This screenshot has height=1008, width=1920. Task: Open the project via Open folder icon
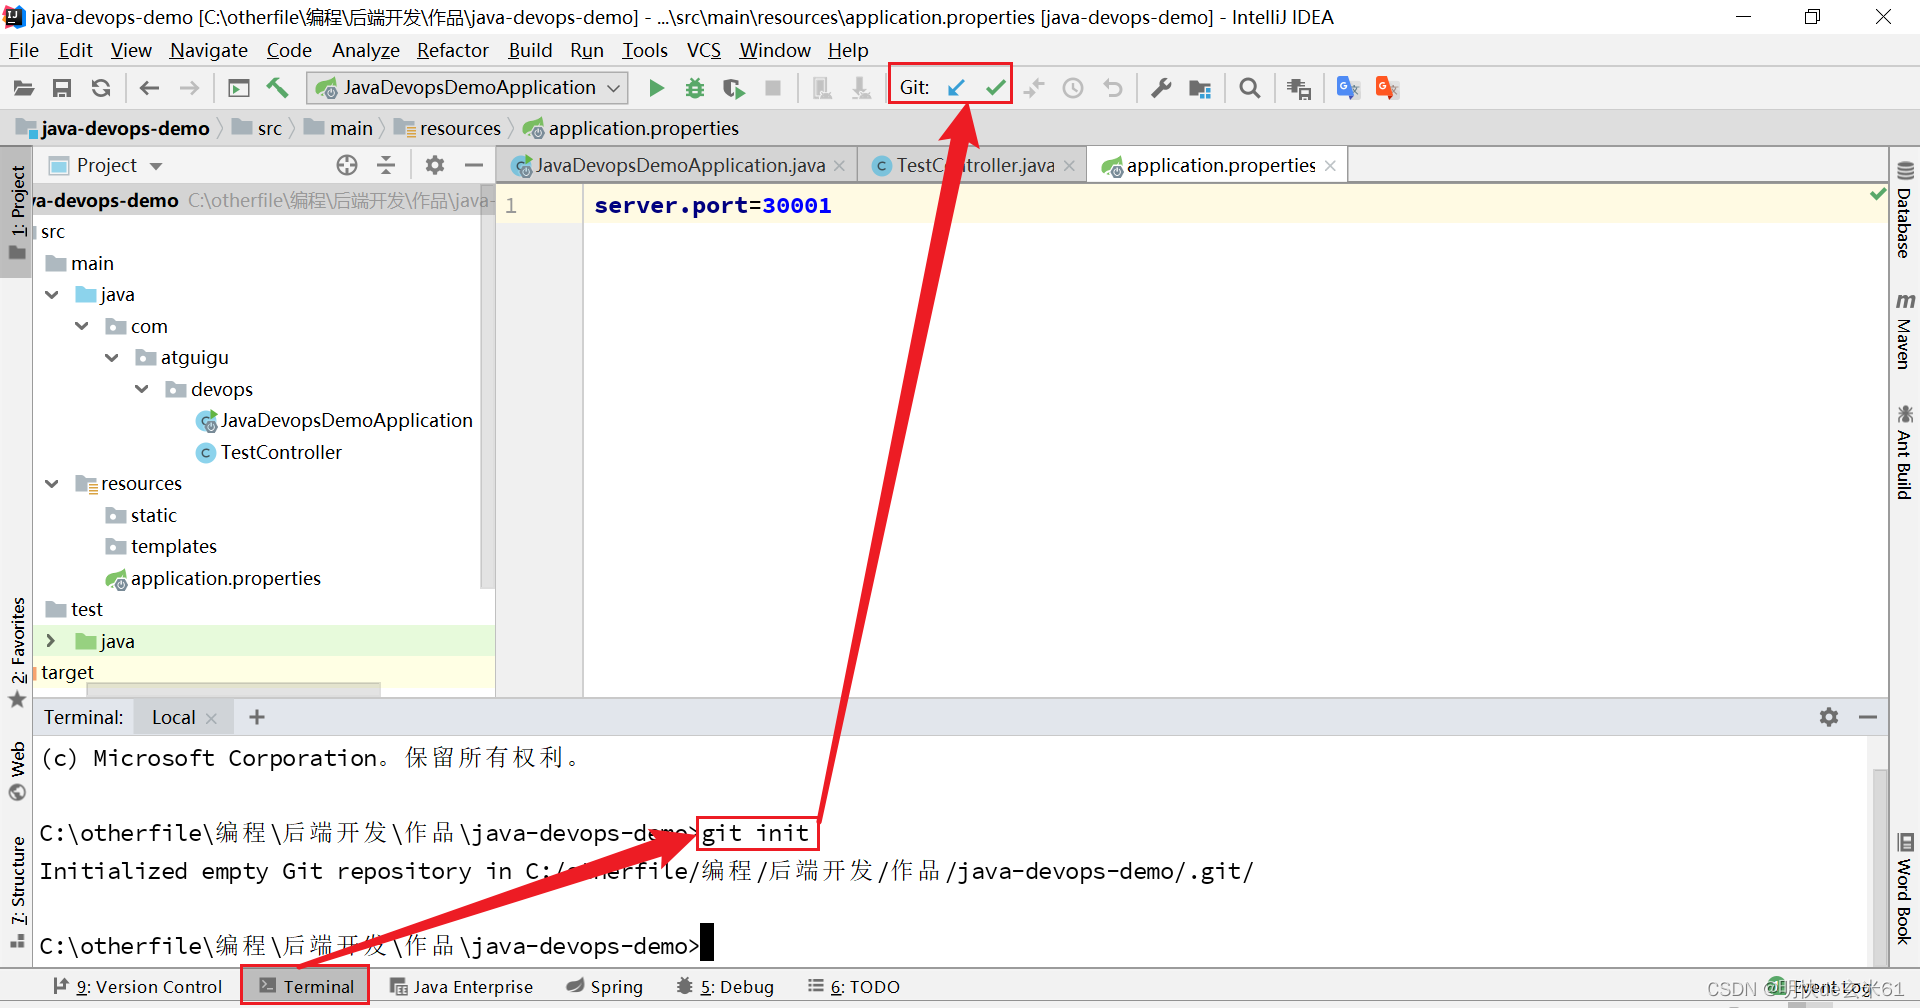[x=24, y=89]
